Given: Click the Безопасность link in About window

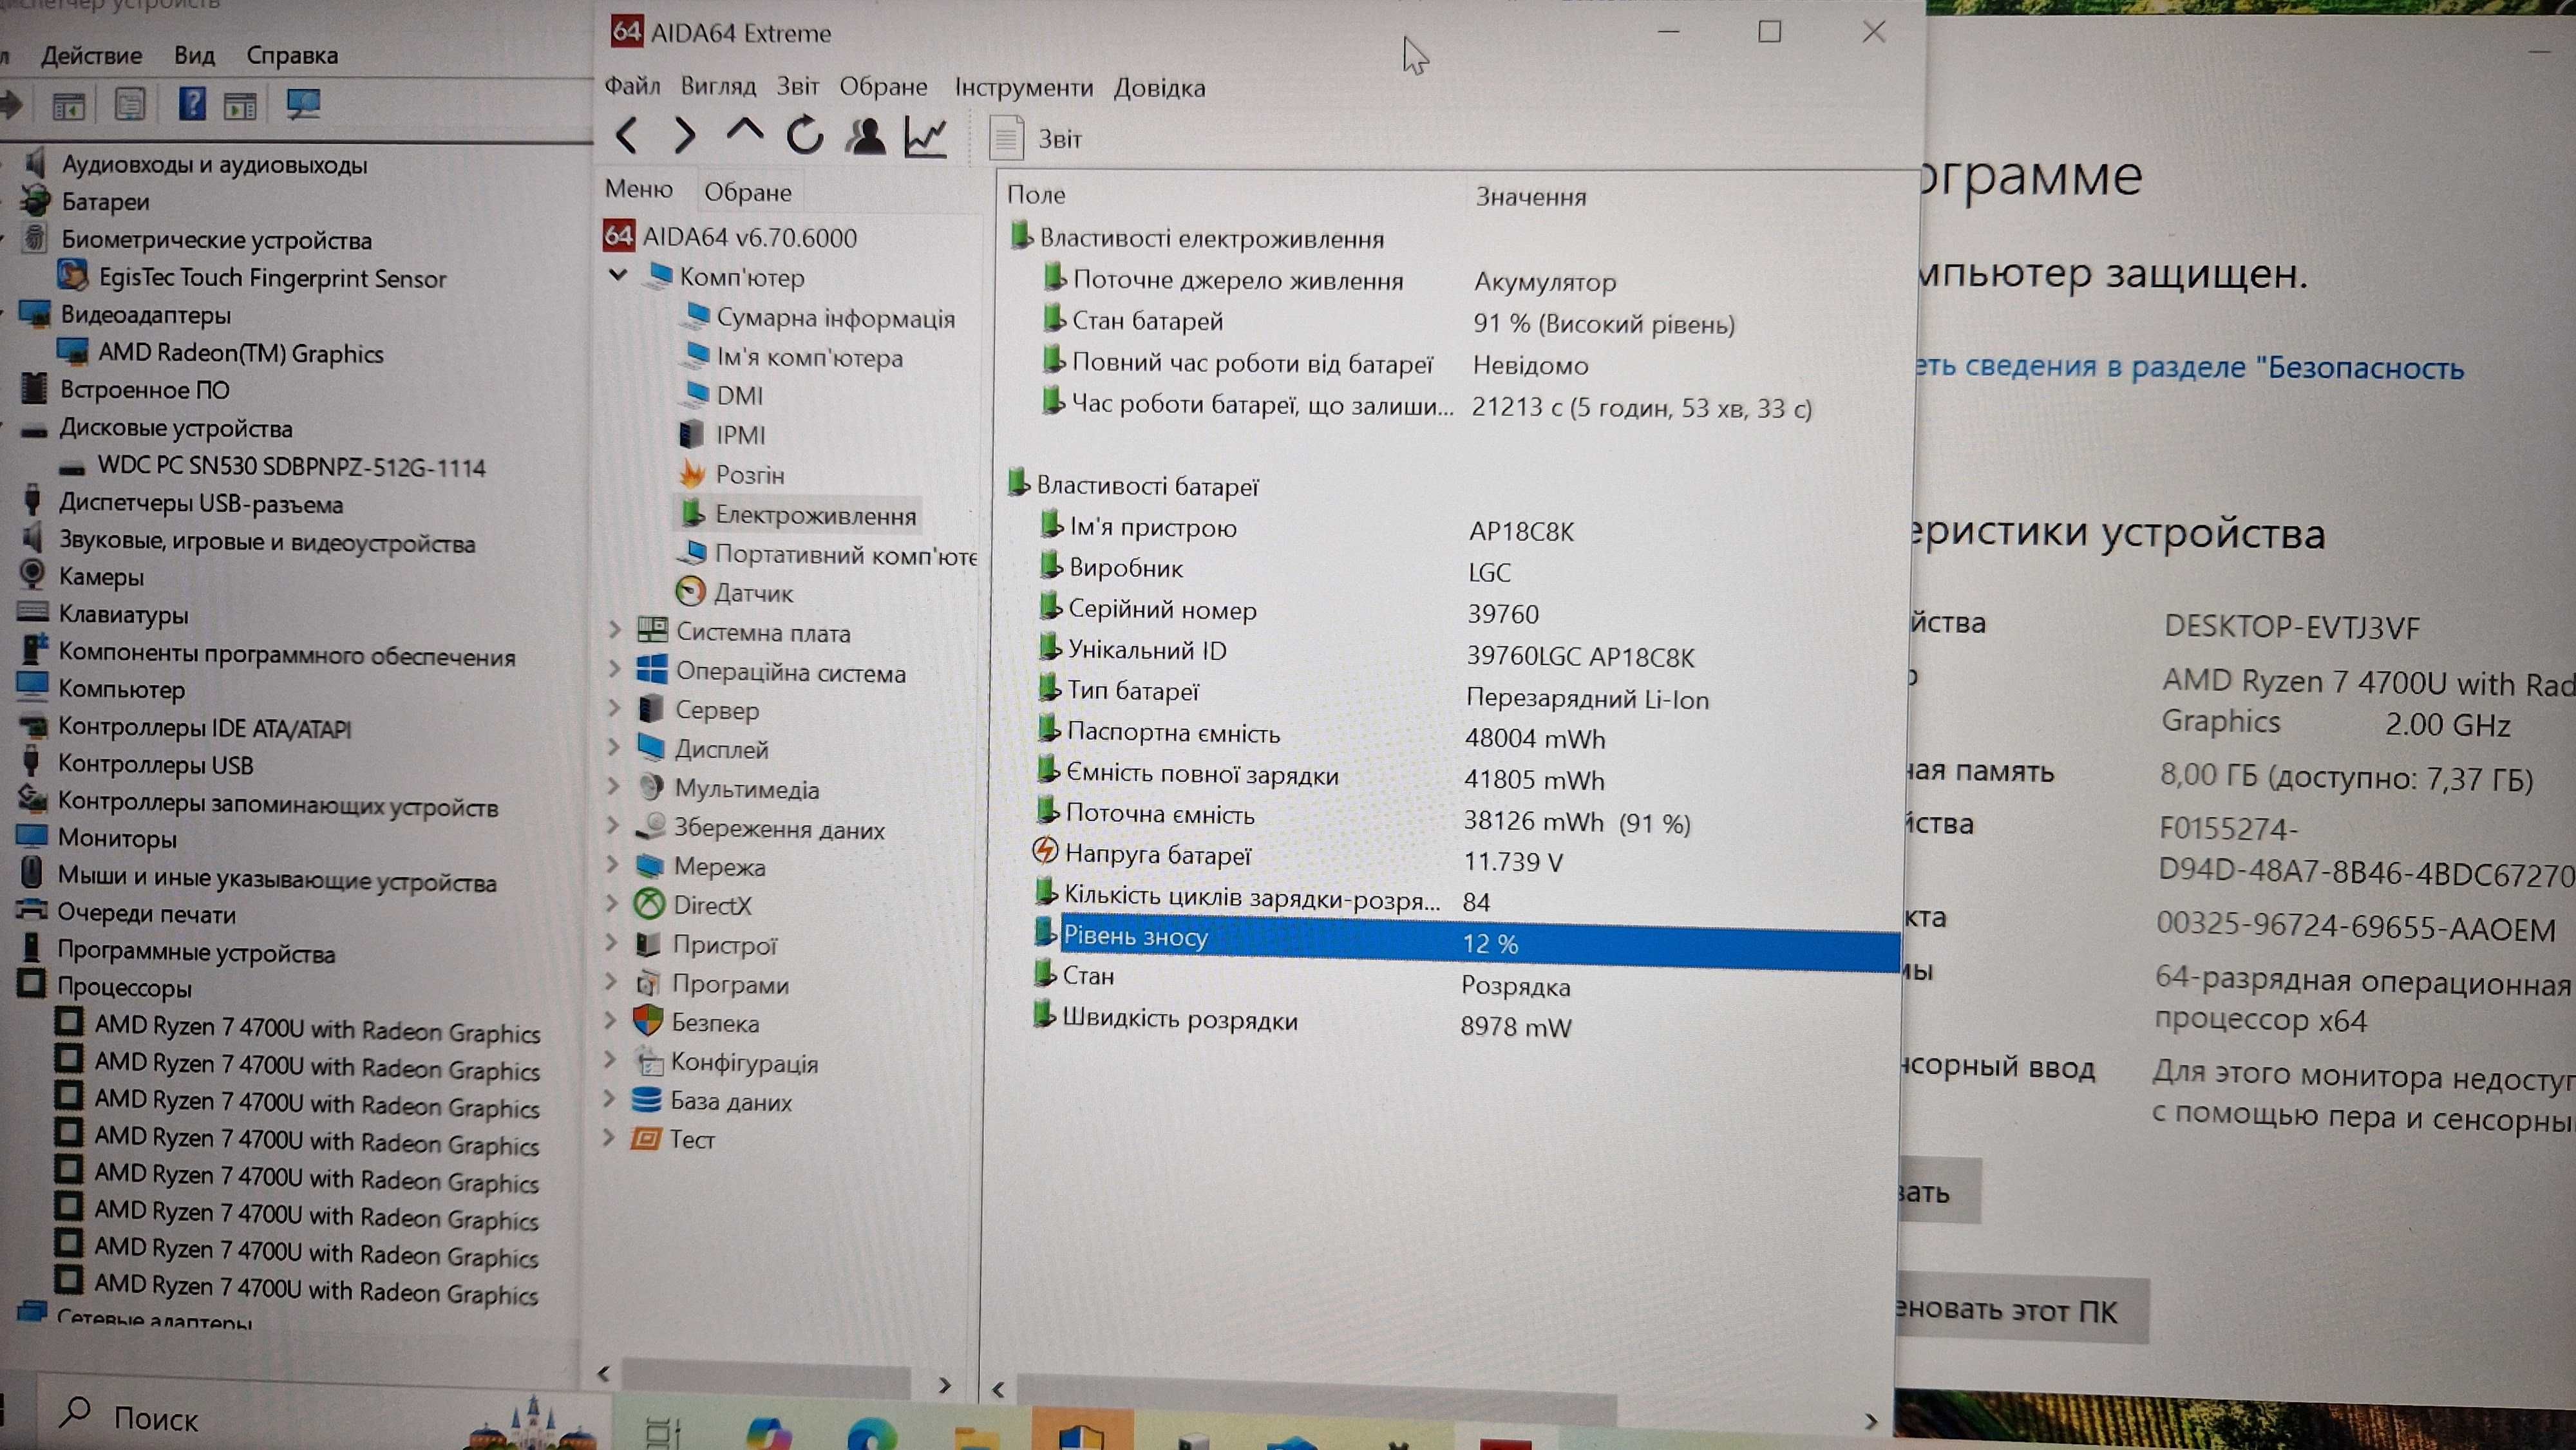Looking at the screenshot, I should click(x=2190, y=367).
